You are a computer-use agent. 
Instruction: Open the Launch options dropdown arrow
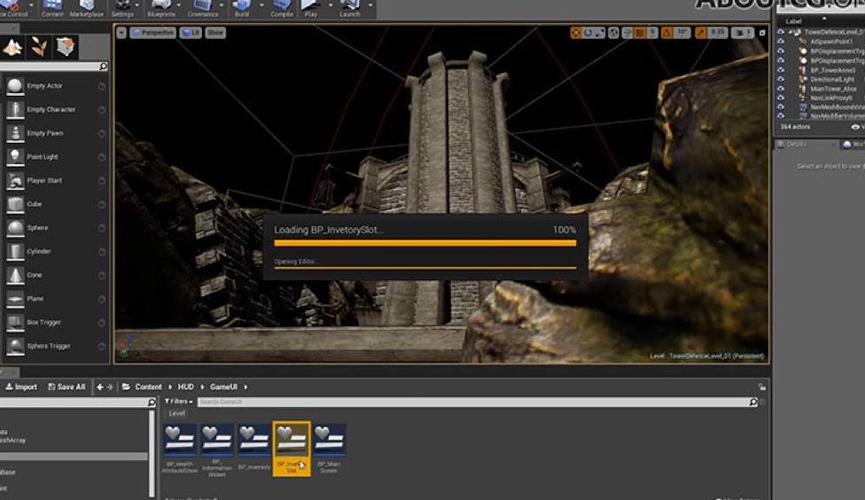tap(370, 6)
